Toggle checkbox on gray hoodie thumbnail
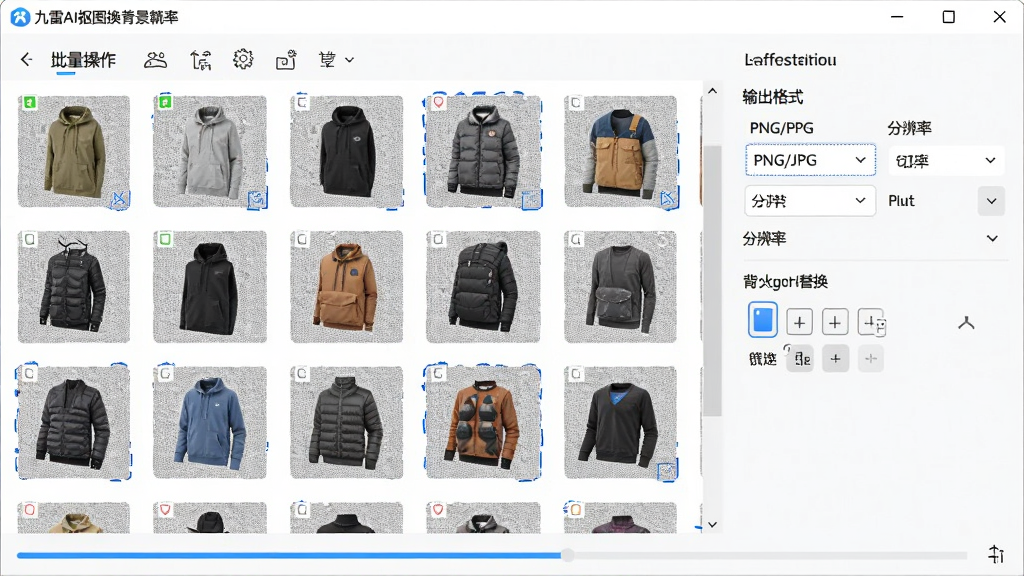This screenshot has width=1024, height=576. [165, 103]
